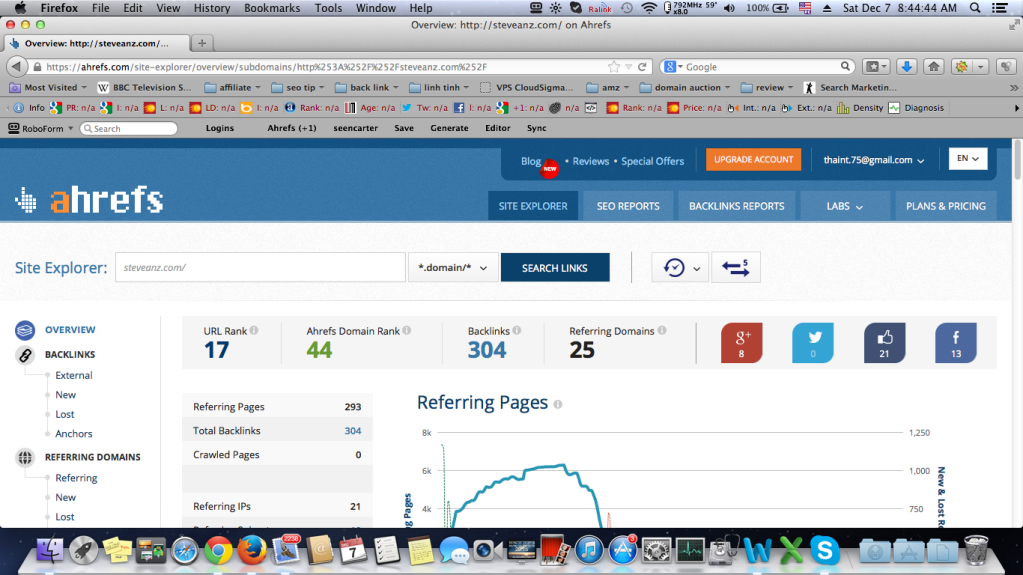Open the RoboForm dropdown
Viewport: 1023px width, 575px height.
click(40, 129)
